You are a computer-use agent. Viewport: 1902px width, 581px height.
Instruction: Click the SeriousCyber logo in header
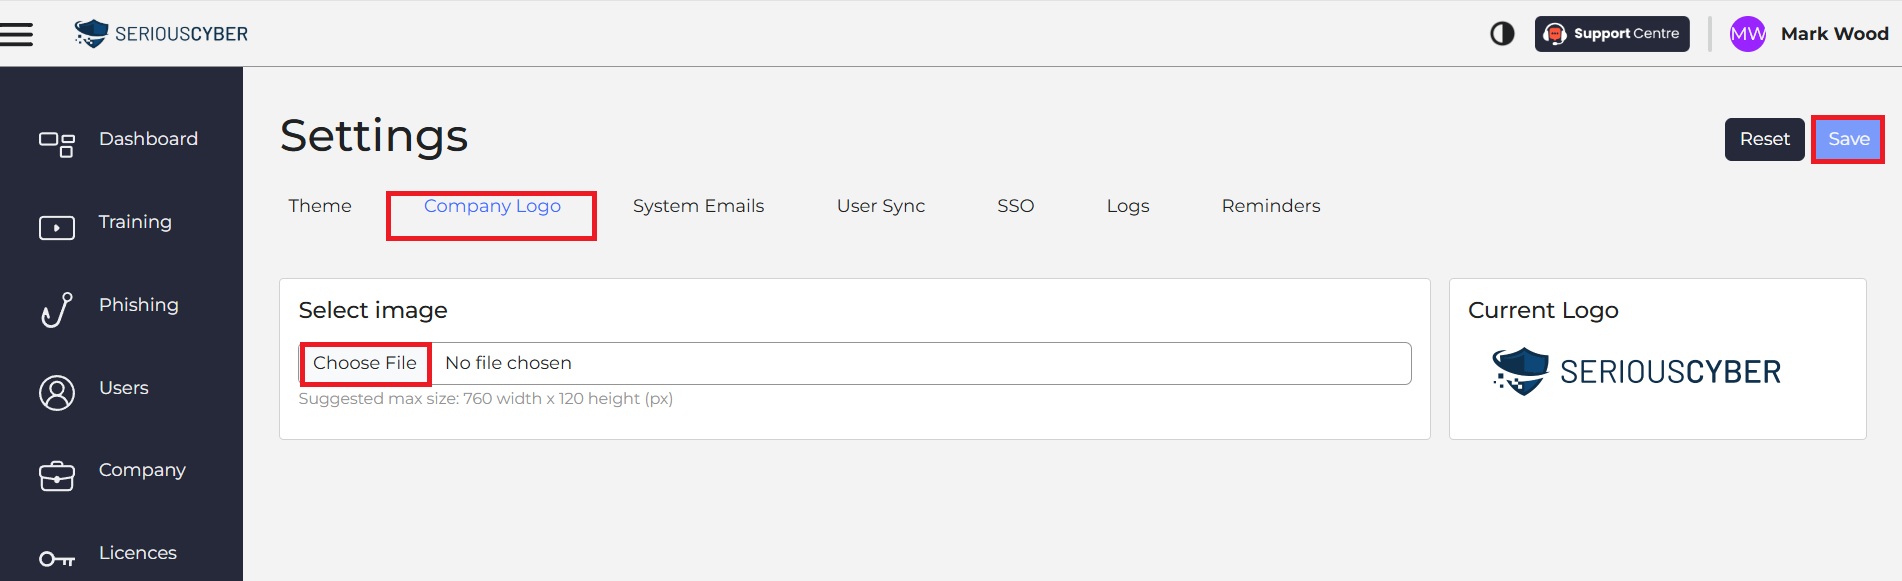[x=161, y=34]
